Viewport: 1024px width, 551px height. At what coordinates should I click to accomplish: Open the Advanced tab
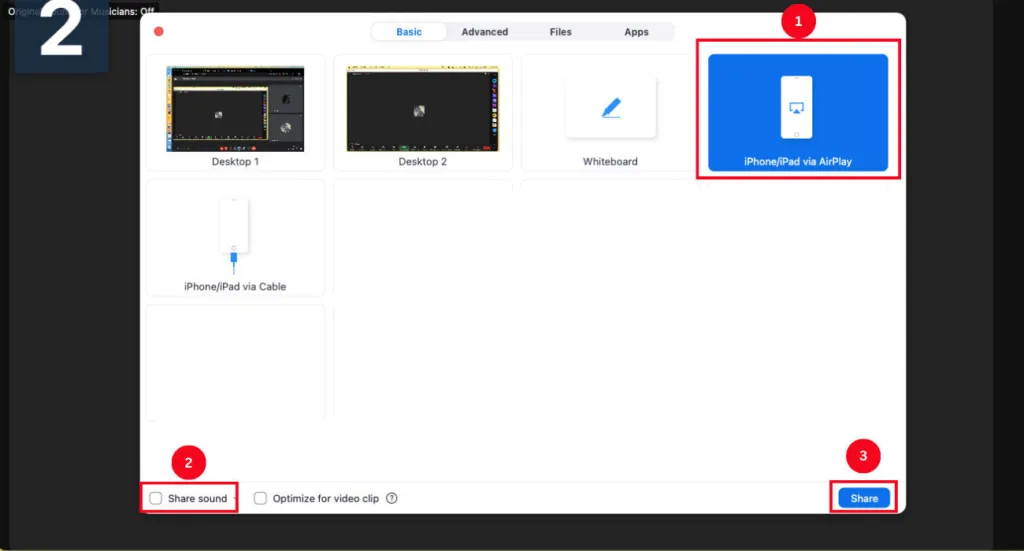485,32
